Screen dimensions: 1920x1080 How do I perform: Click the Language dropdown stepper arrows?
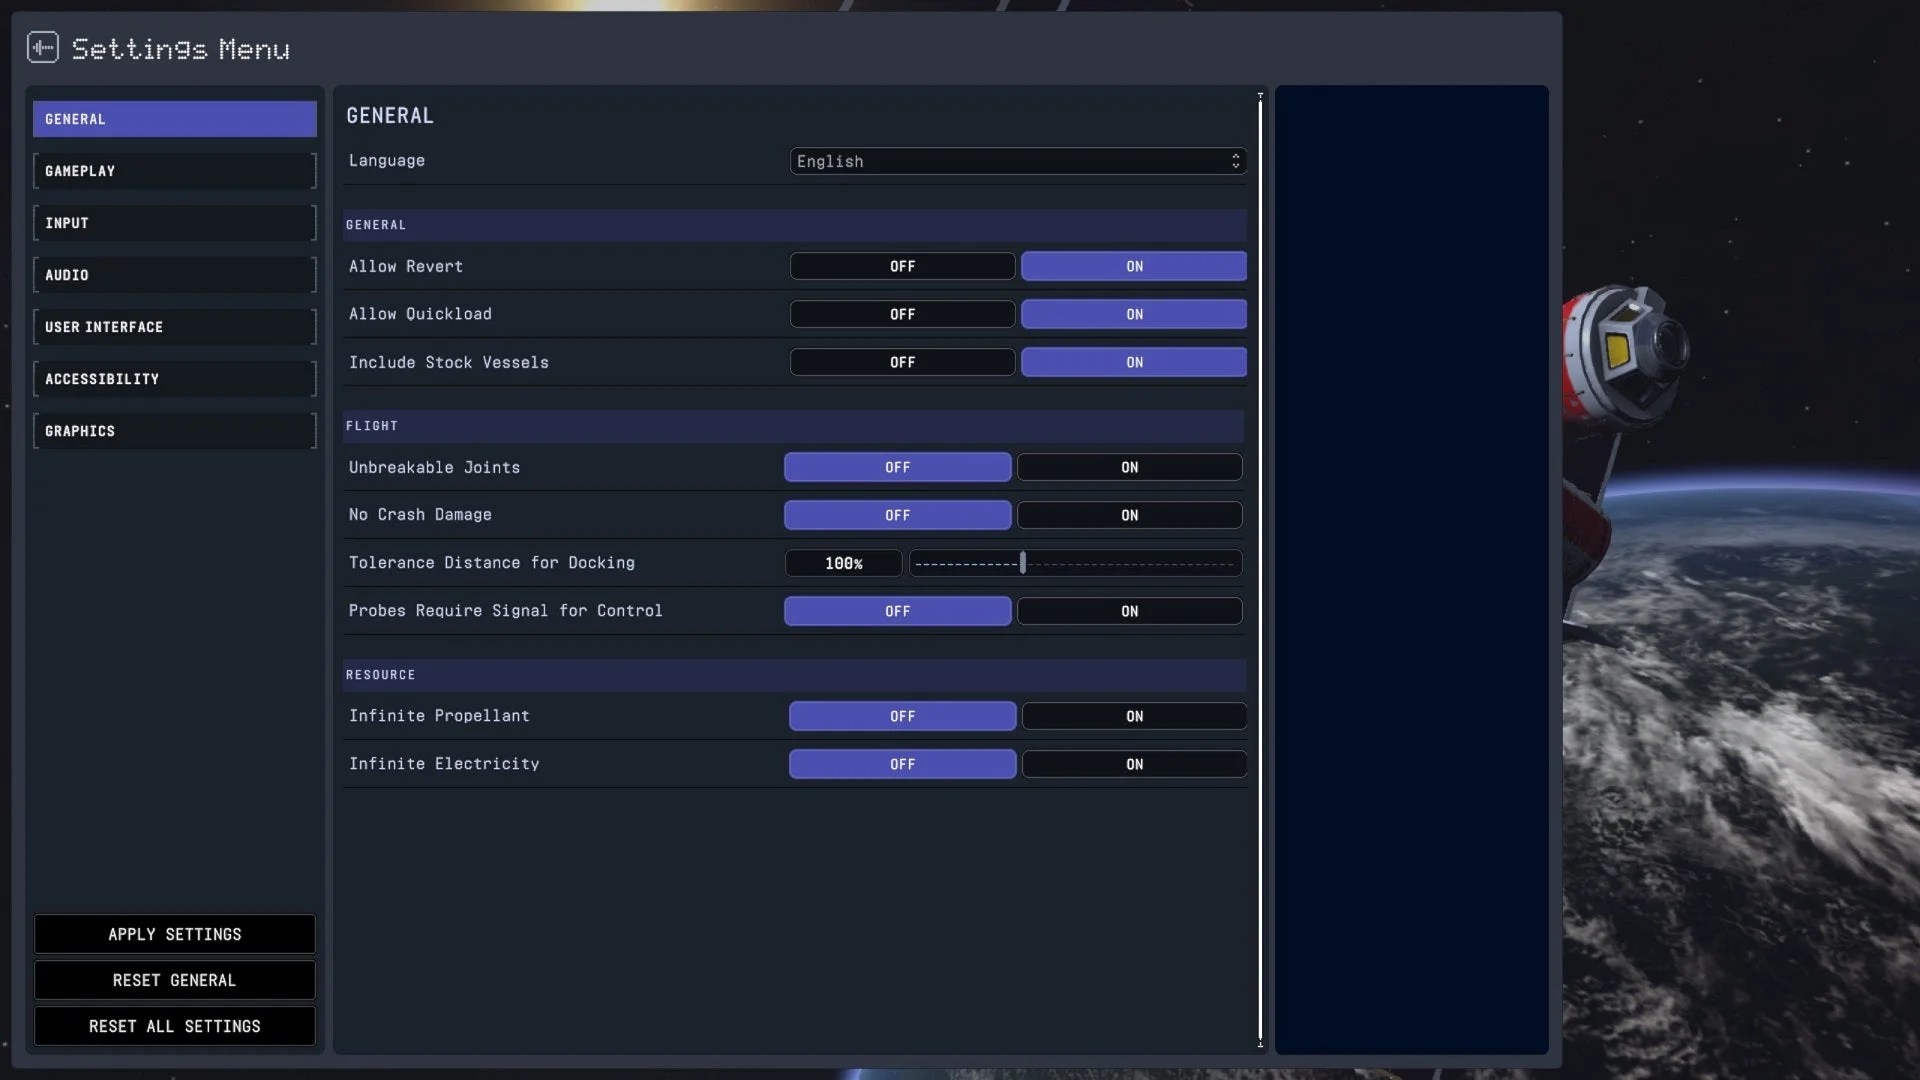(x=1236, y=161)
